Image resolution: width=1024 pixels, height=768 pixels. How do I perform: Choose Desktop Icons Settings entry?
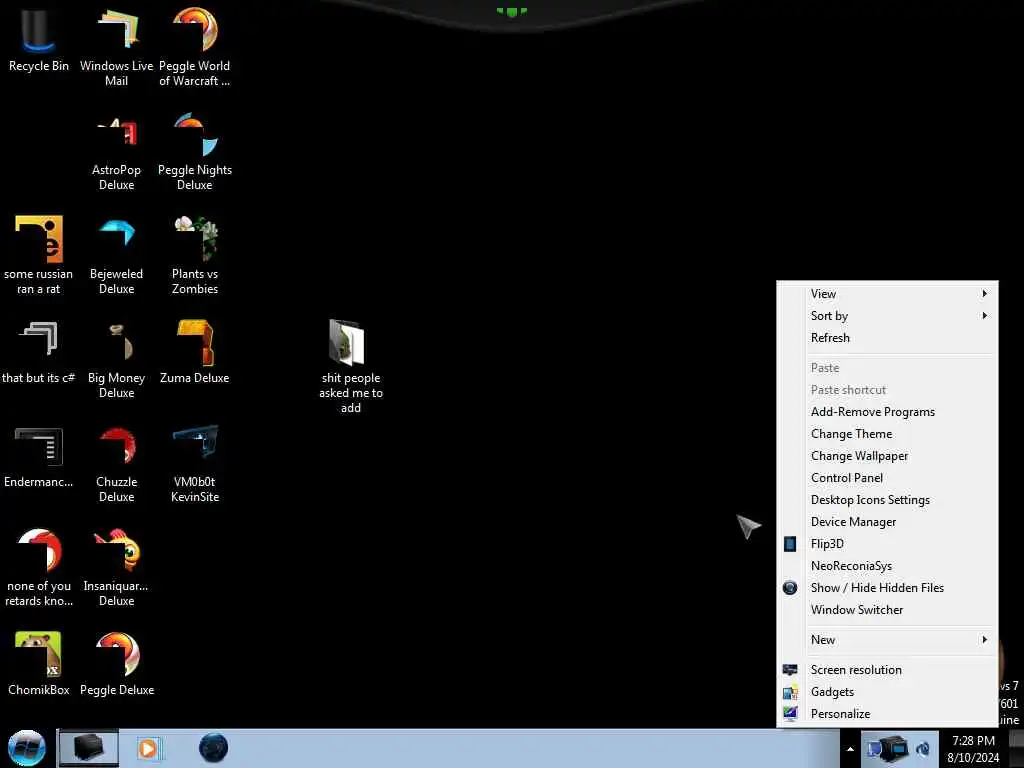888,500
